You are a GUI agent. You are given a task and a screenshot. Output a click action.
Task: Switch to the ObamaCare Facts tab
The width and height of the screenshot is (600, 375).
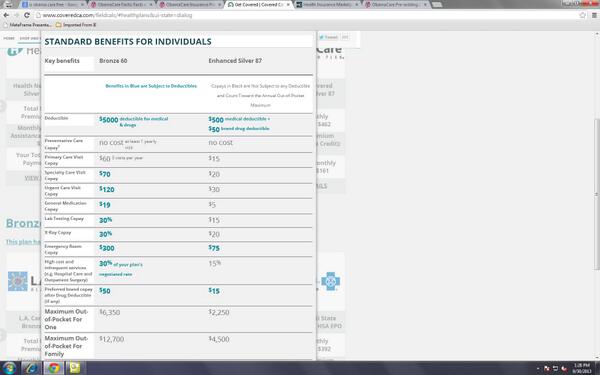[x=122, y=5]
